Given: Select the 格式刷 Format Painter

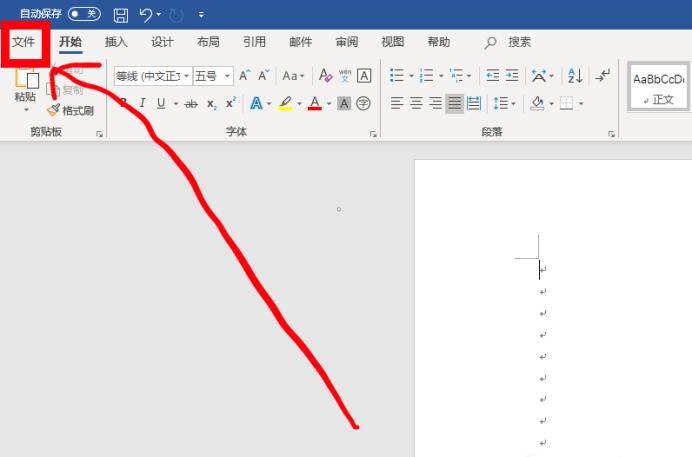Looking at the screenshot, I should click(71, 110).
